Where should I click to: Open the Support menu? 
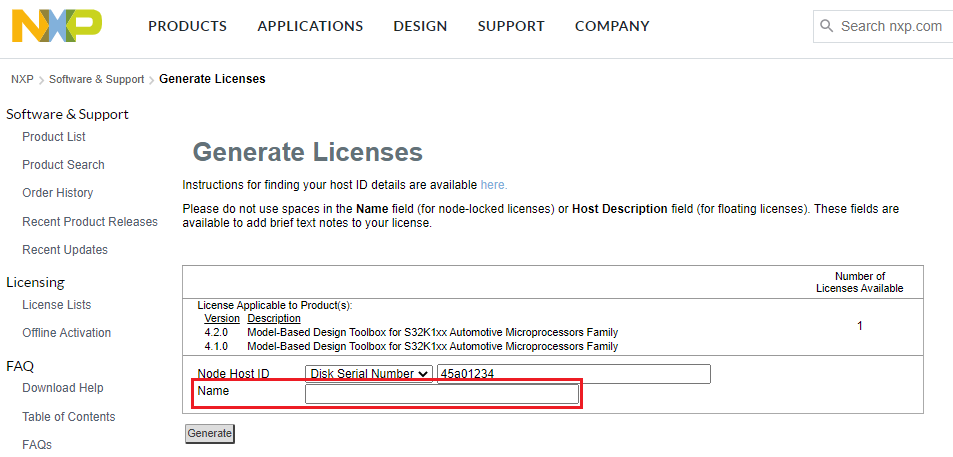pos(511,26)
